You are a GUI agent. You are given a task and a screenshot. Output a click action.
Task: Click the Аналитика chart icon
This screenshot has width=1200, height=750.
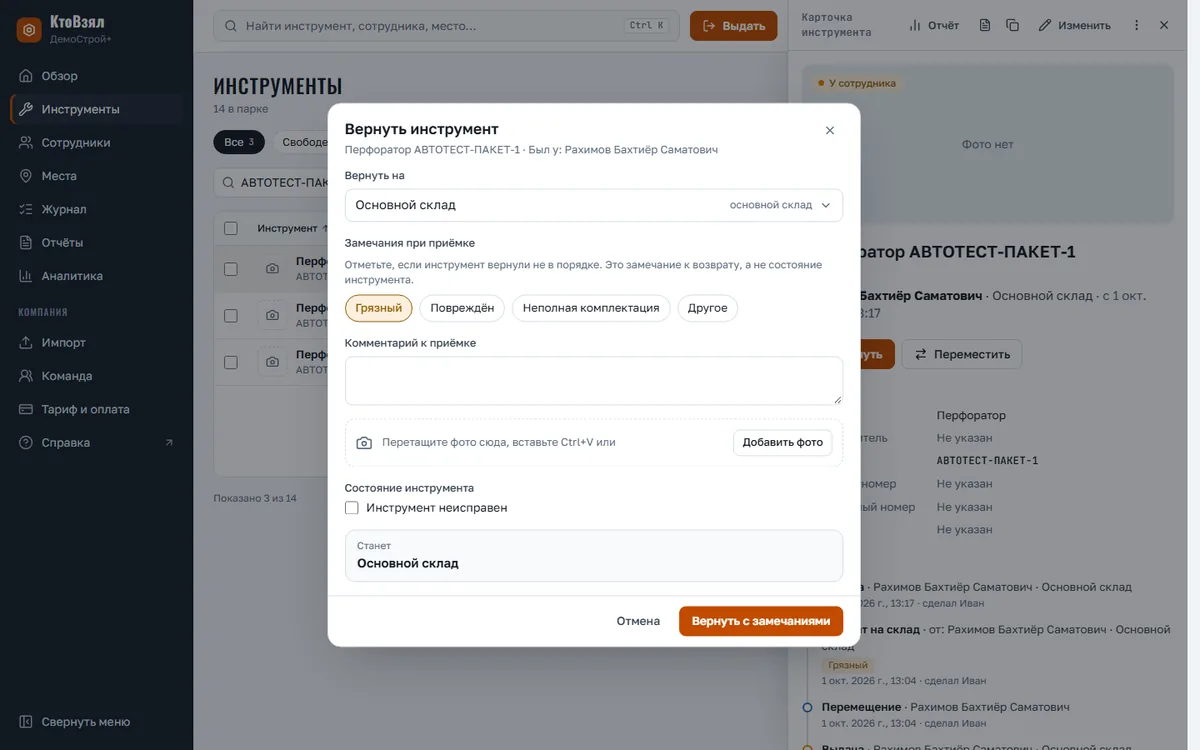click(26, 276)
